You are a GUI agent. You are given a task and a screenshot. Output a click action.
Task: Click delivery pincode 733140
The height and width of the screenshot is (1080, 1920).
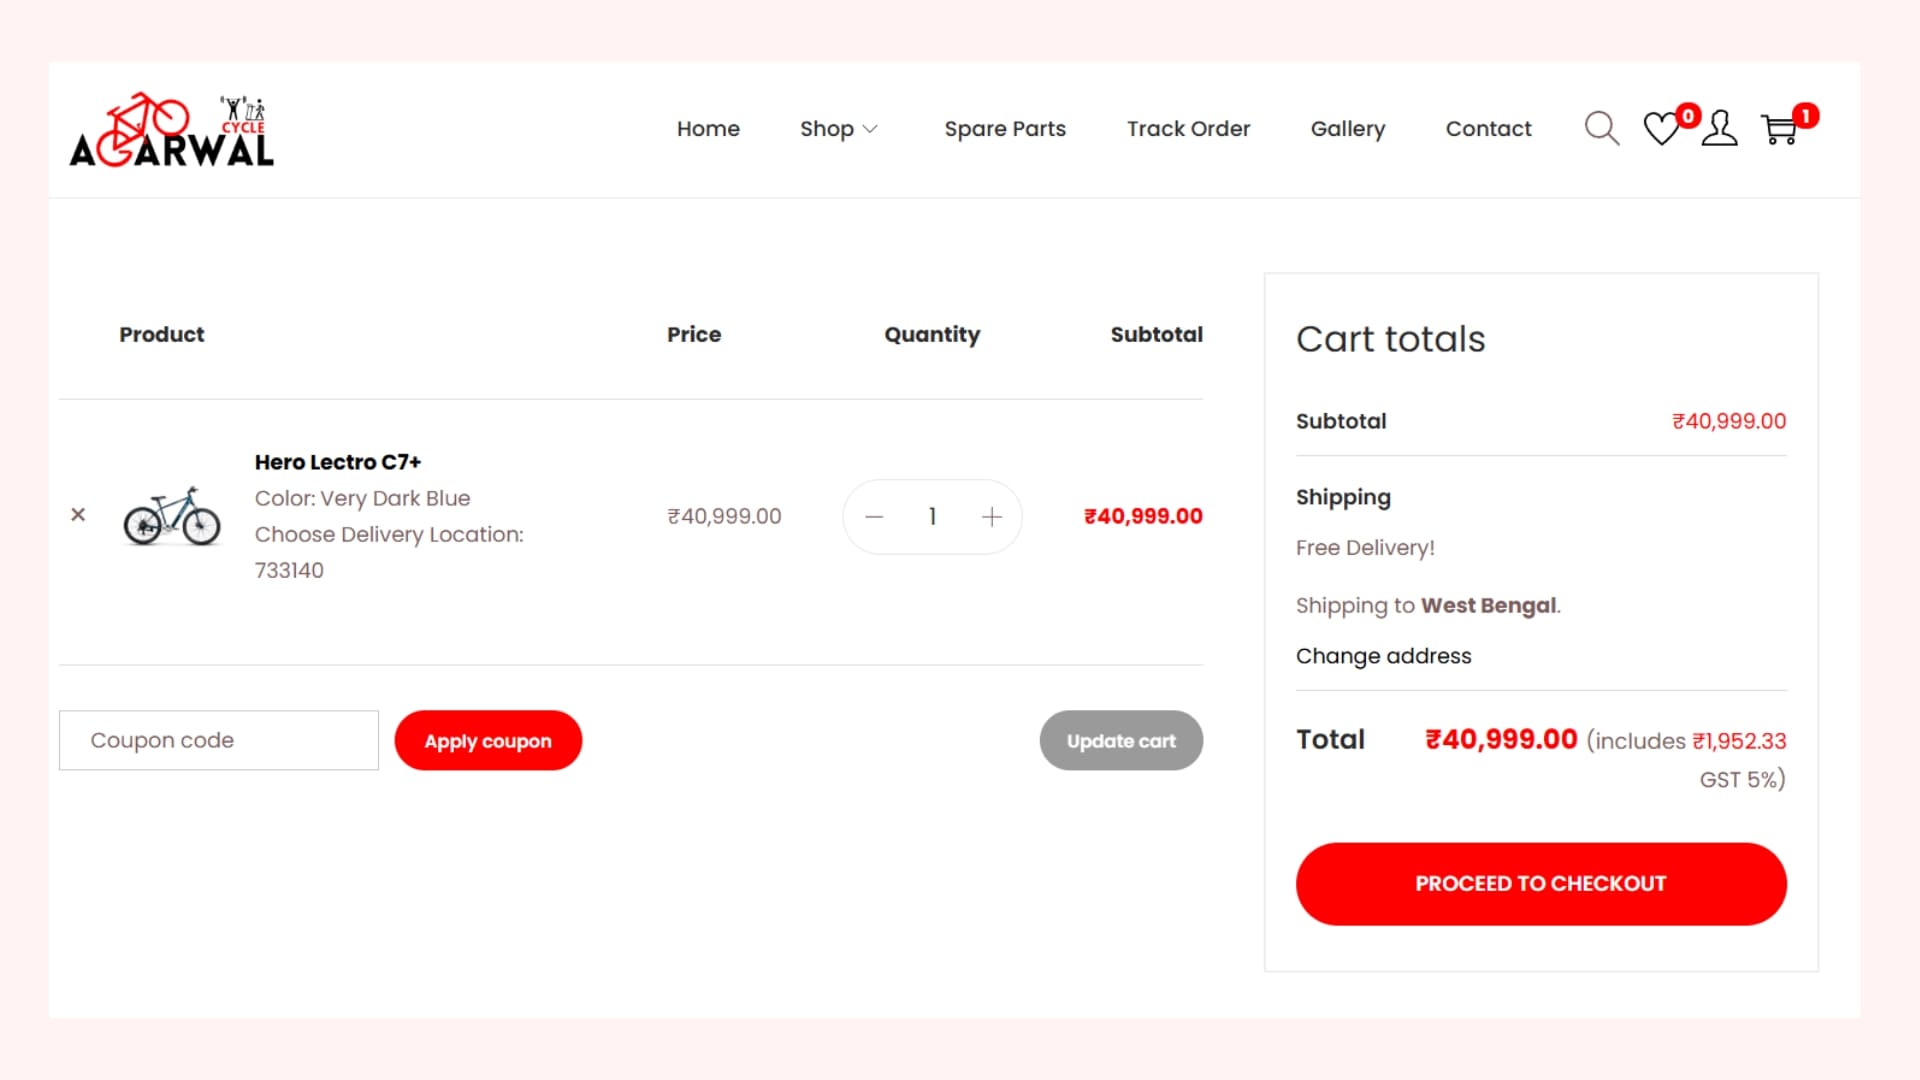289,570
